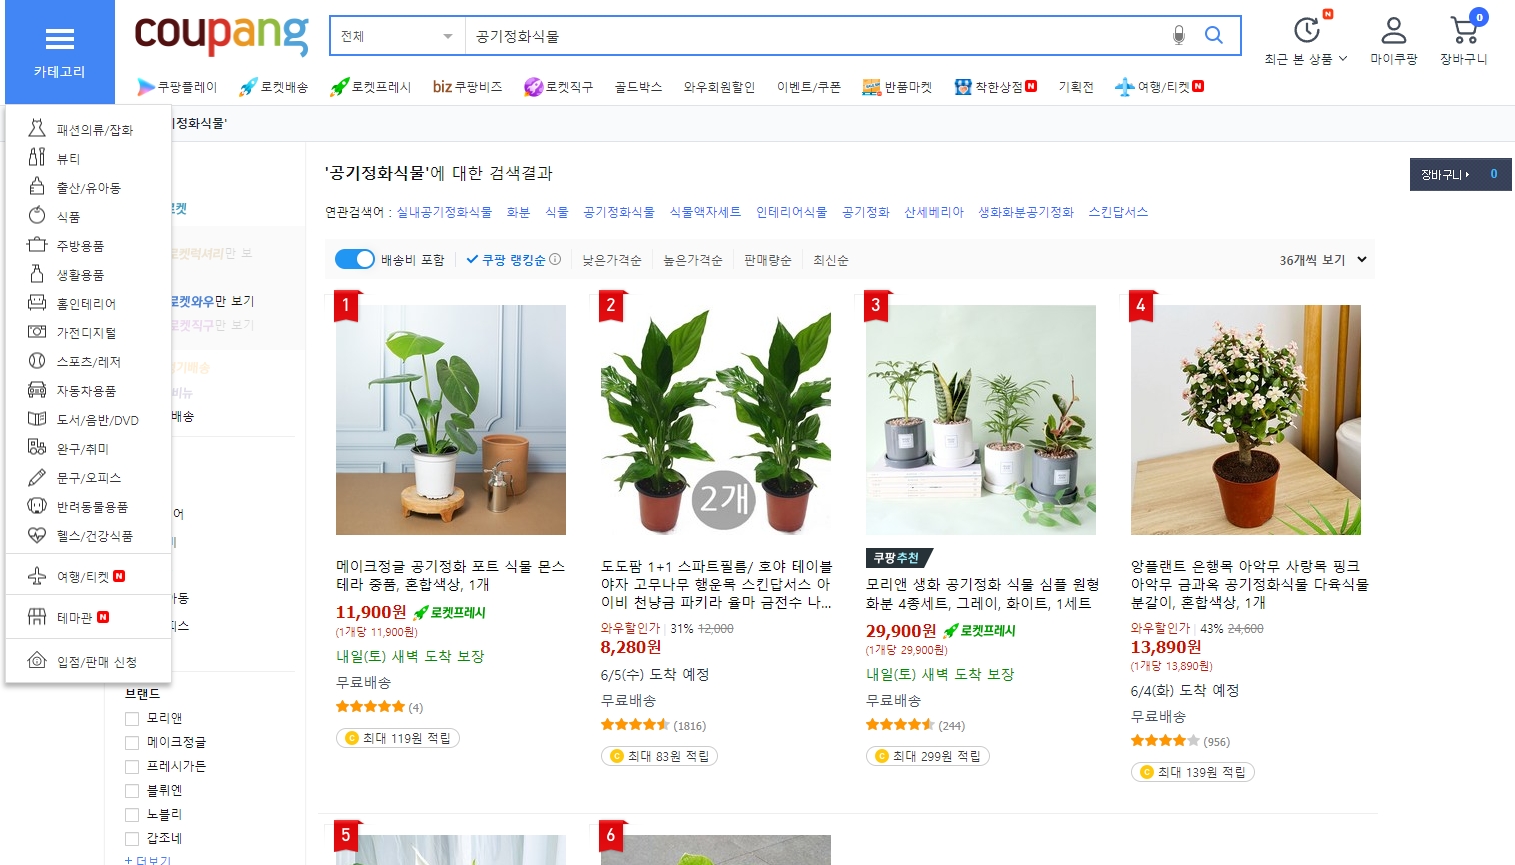The height and width of the screenshot is (865, 1515).
Task: Open the monstera plant product thumbnail
Action: click(x=451, y=420)
